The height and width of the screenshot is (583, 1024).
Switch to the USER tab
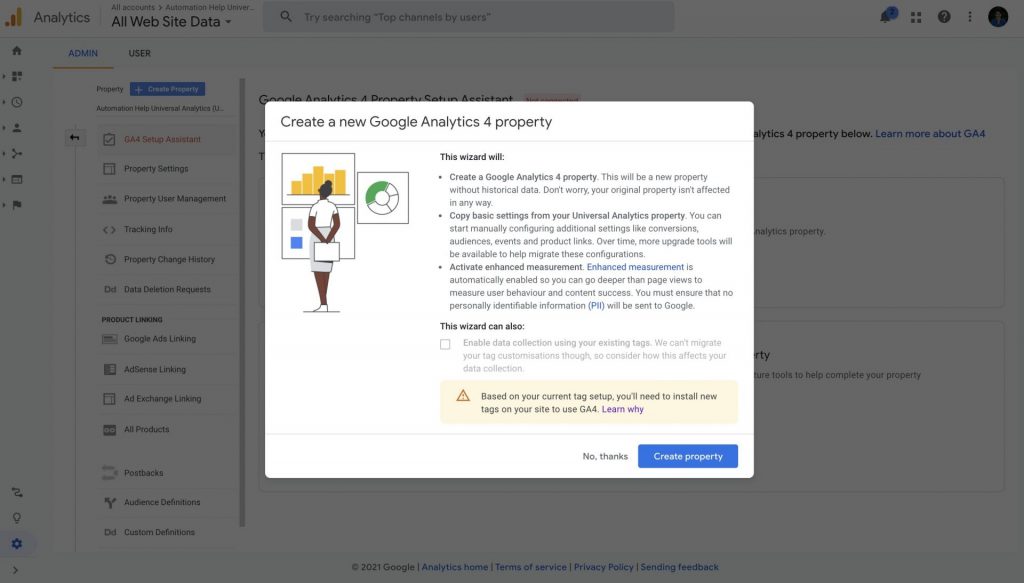[x=139, y=54]
